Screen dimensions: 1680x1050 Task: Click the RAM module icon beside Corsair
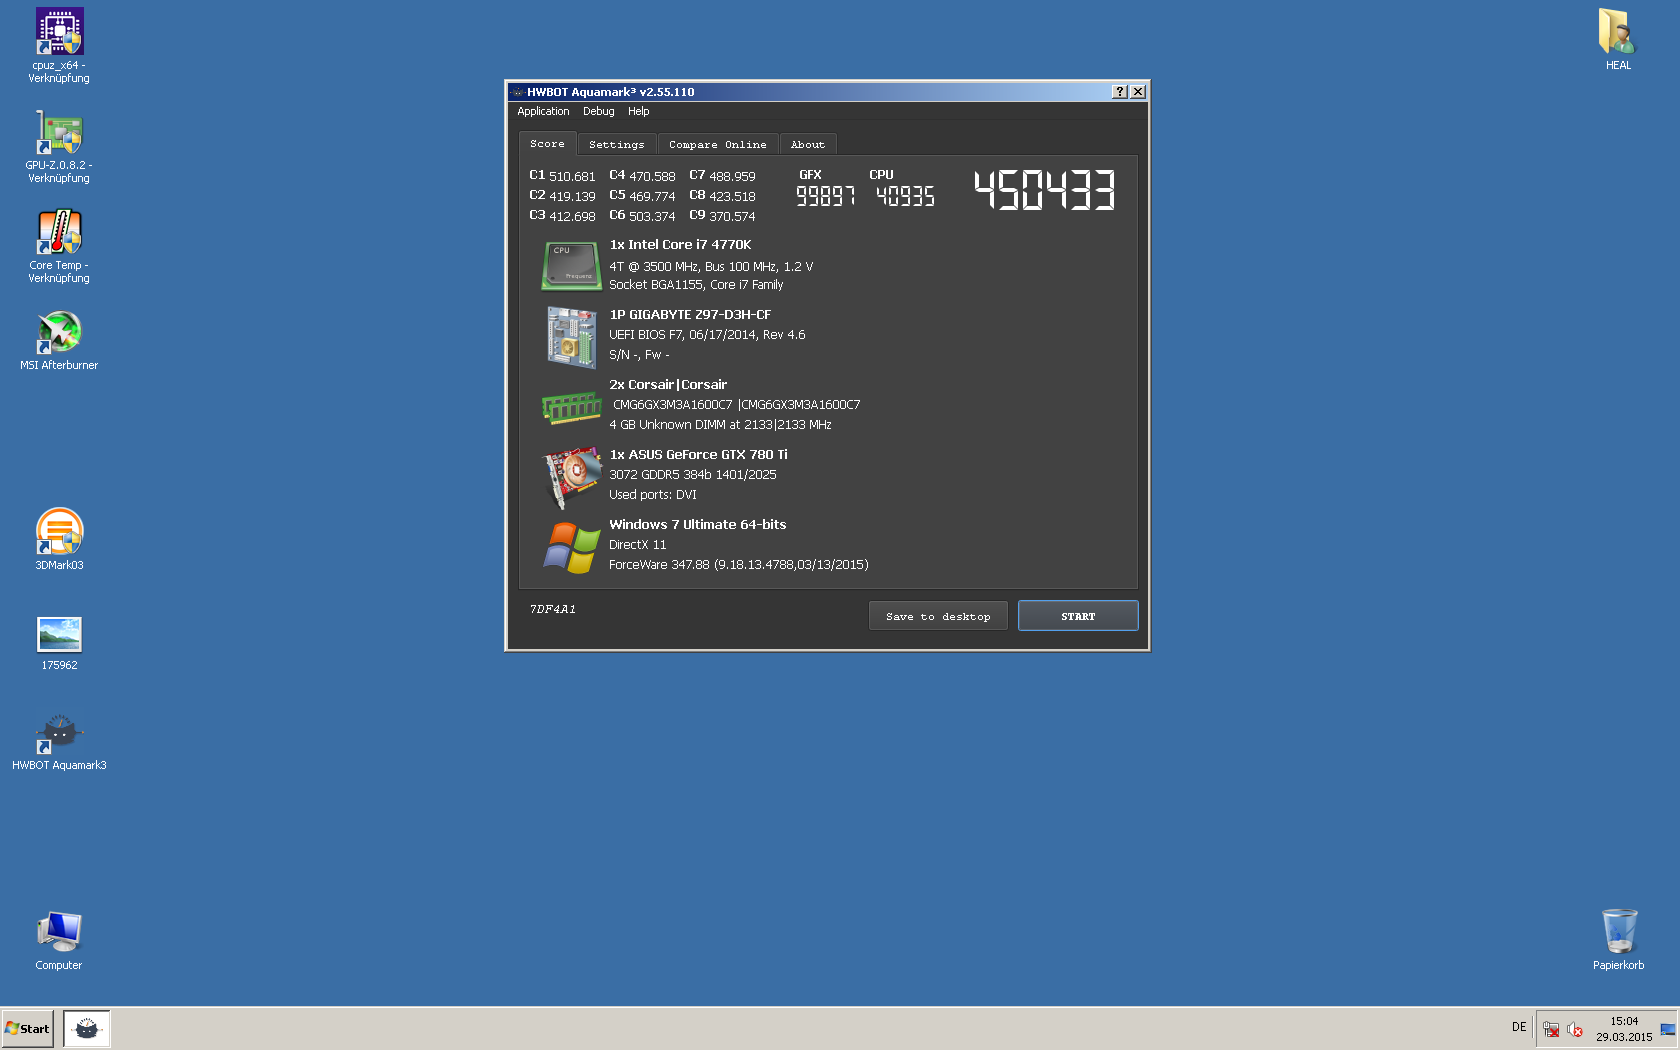coord(571,407)
